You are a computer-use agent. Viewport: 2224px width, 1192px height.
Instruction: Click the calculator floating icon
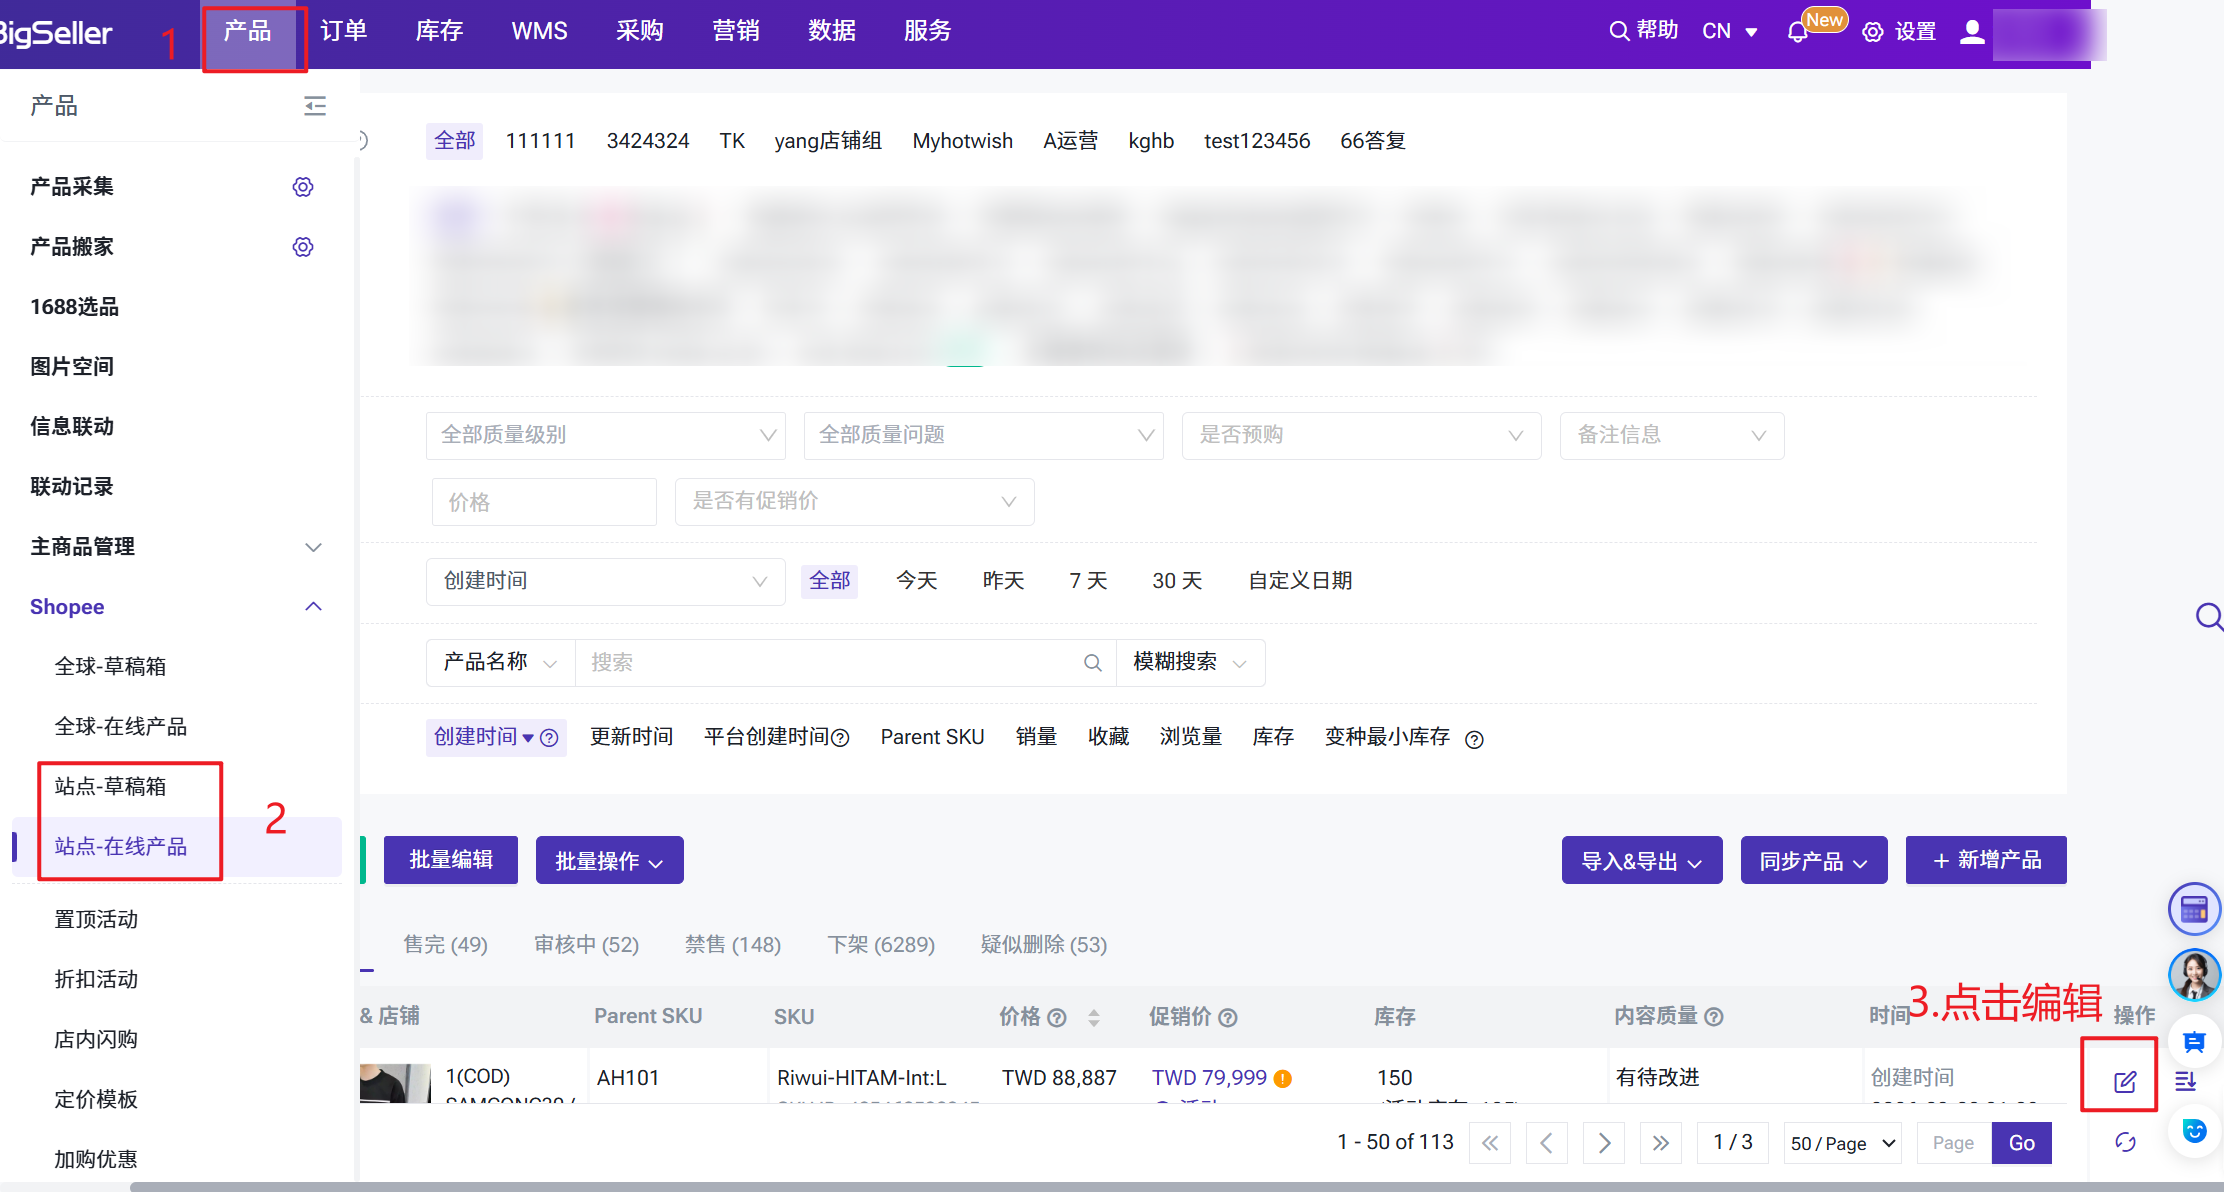2194,909
